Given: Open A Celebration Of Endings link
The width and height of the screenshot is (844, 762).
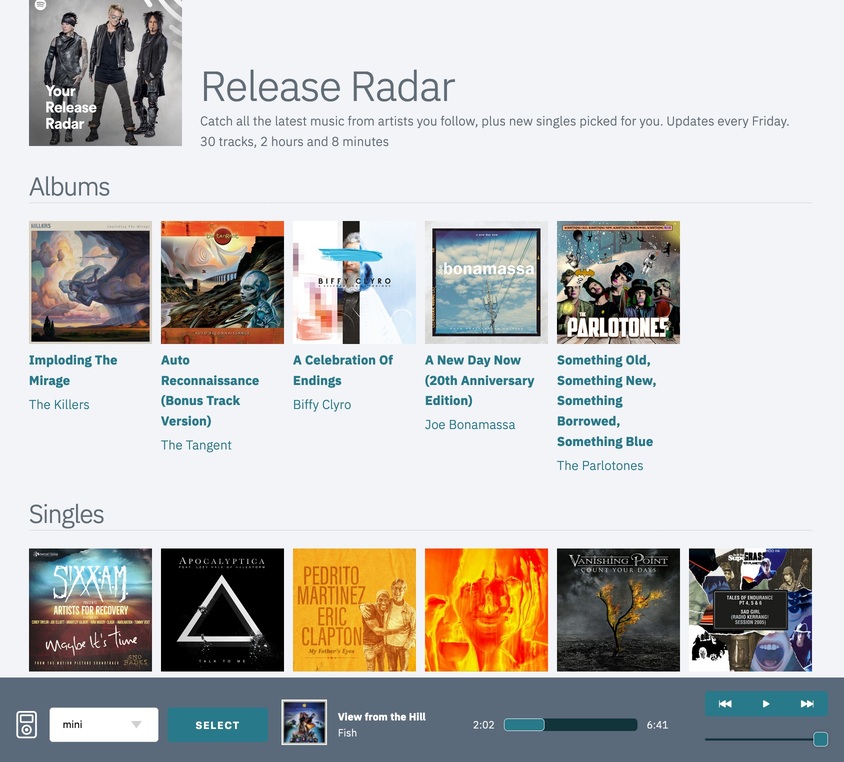Looking at the screenshot, I should tap(343, 370).
